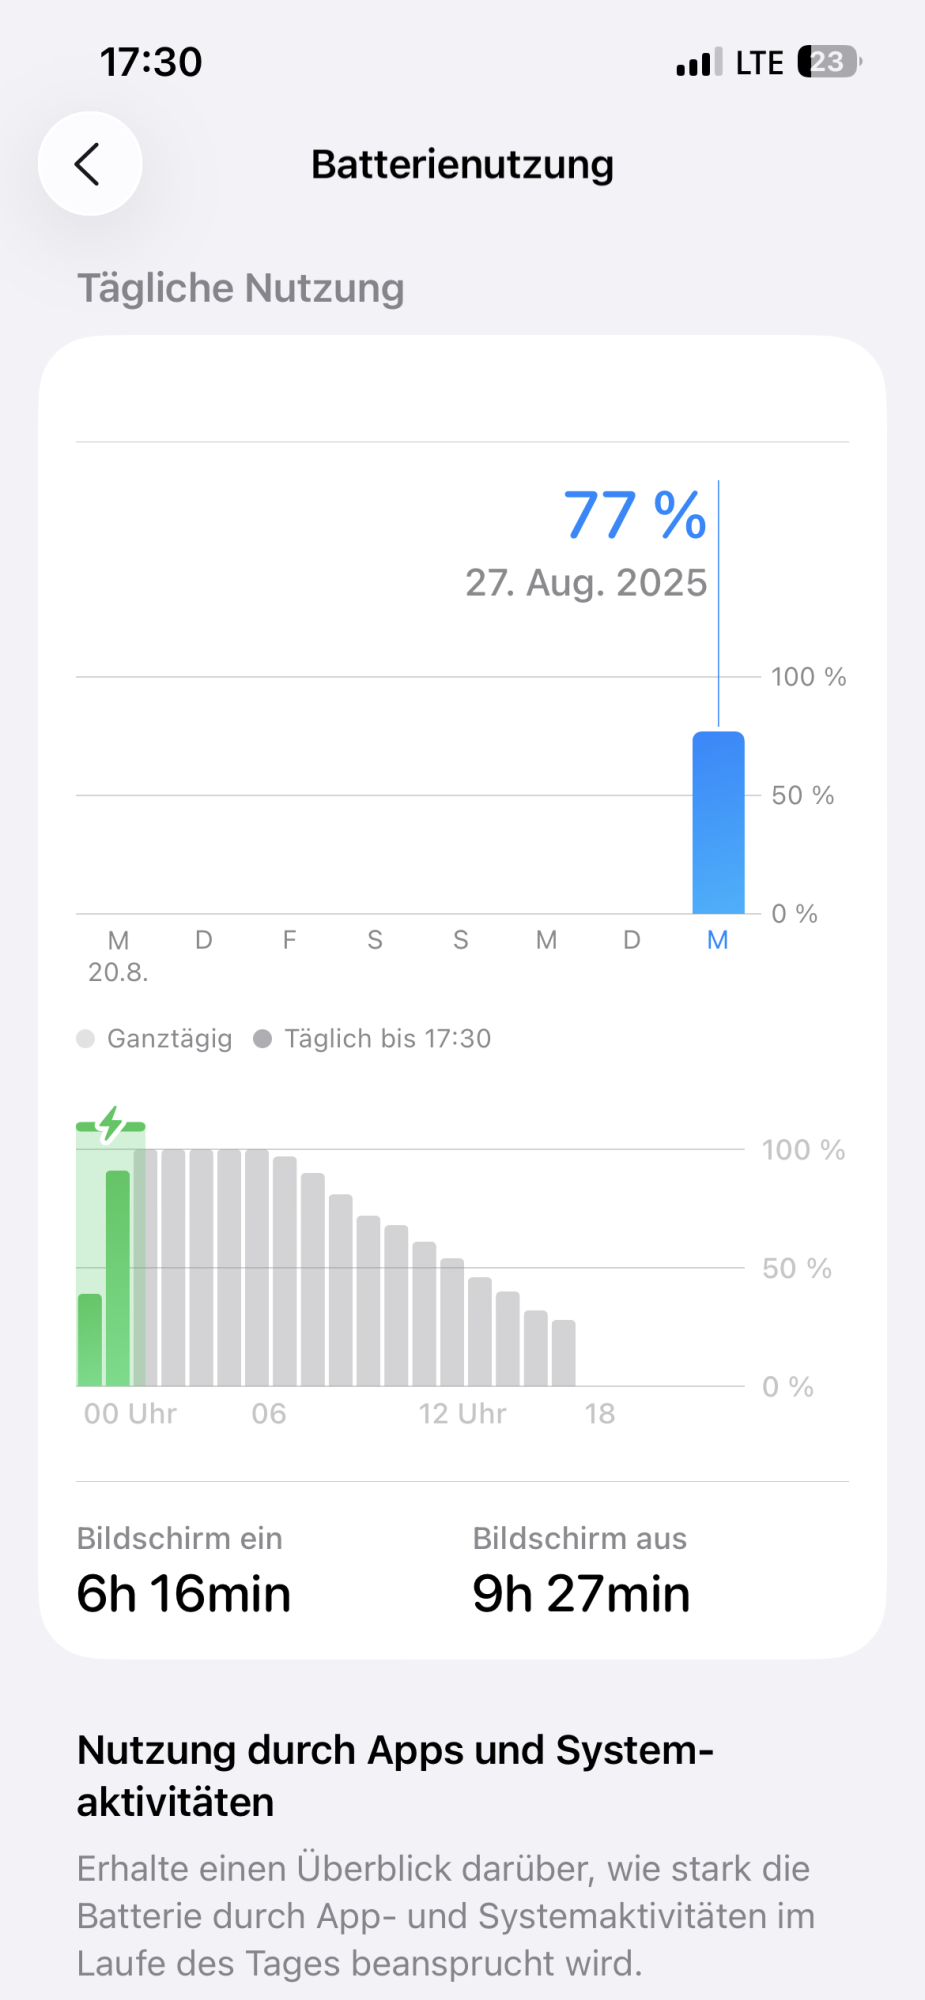Tap the short green bar at 00 Uhr

coord(90,1340)
